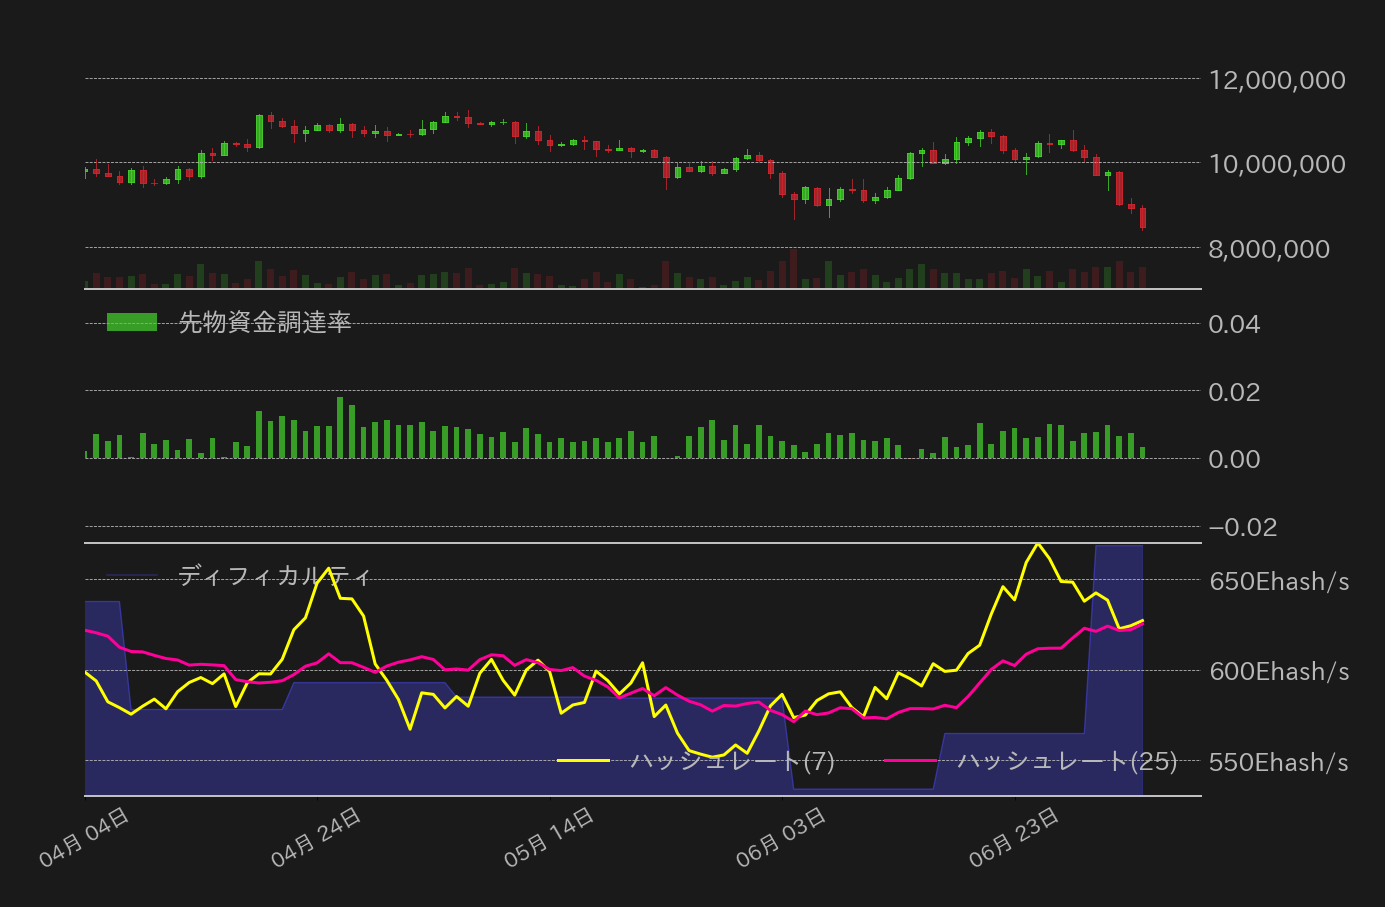
Task: Click the 650Ehash/s axis label
Action: (x=1278, y=581)
